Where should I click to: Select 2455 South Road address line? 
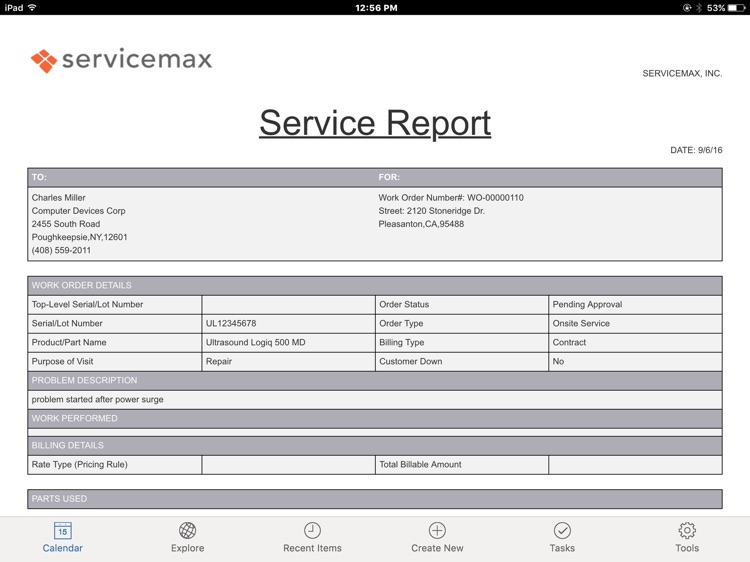coord(66,224)
